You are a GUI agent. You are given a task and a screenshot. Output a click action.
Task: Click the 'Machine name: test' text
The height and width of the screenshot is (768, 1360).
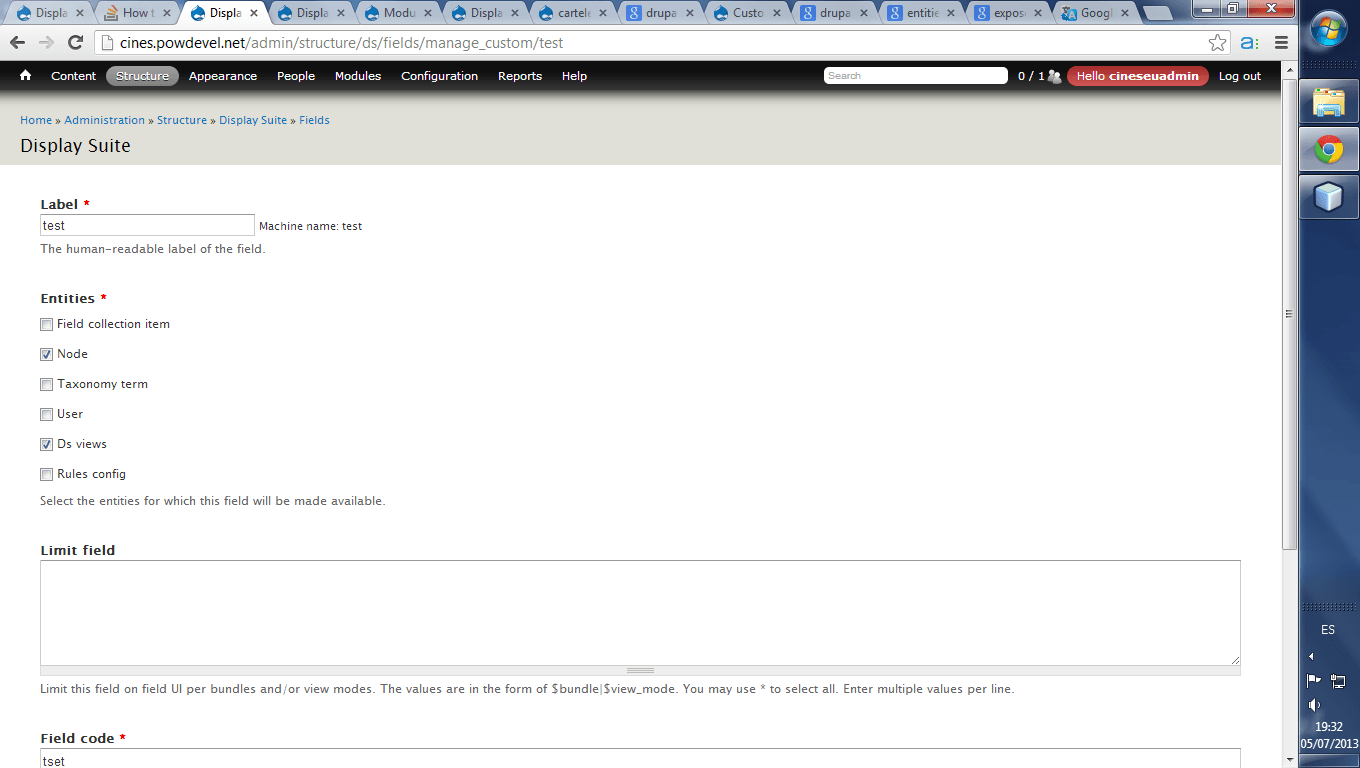click(310, 226)
